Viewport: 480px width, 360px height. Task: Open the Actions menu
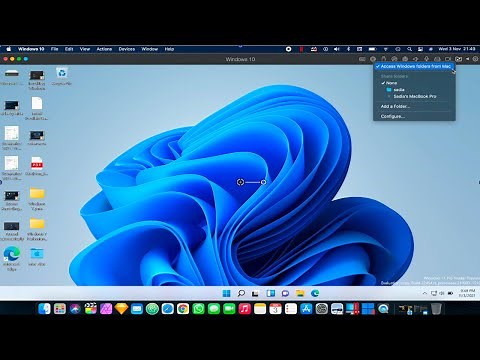(104, 49)
